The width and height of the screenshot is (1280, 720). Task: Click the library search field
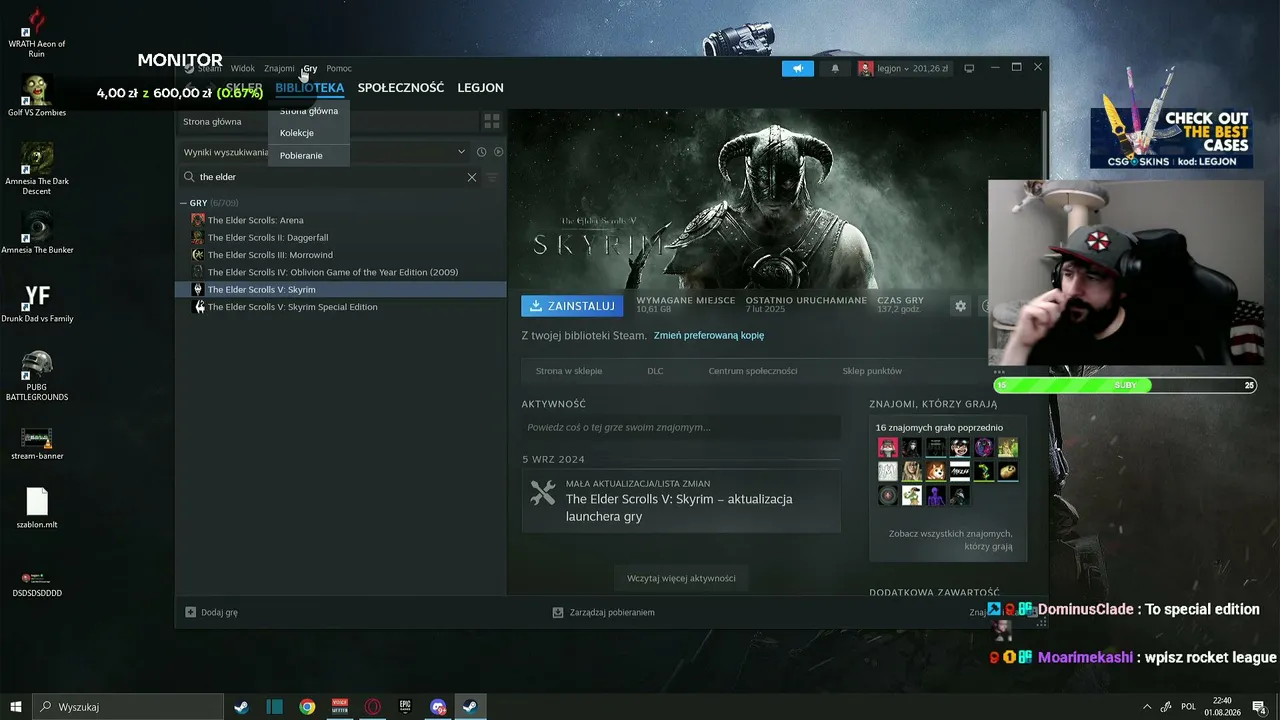[330, 177]
